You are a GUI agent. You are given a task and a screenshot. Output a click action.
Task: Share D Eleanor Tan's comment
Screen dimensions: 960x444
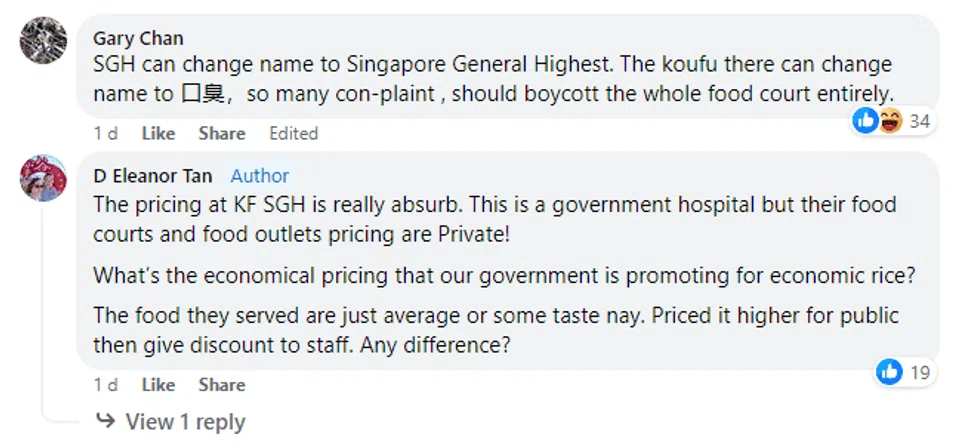click(221, 385)
